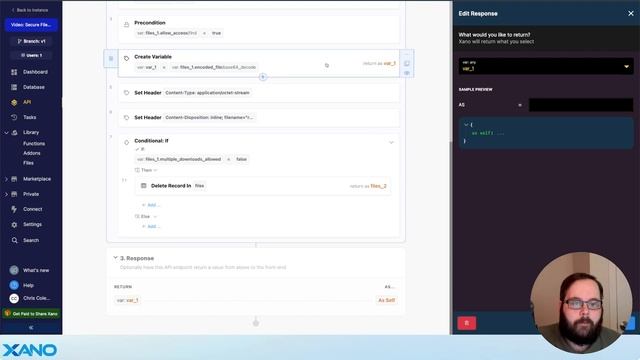The image size is (640, 360).
Task: Collapse the Conditional: If step chevron
Action: coord(391,142)
